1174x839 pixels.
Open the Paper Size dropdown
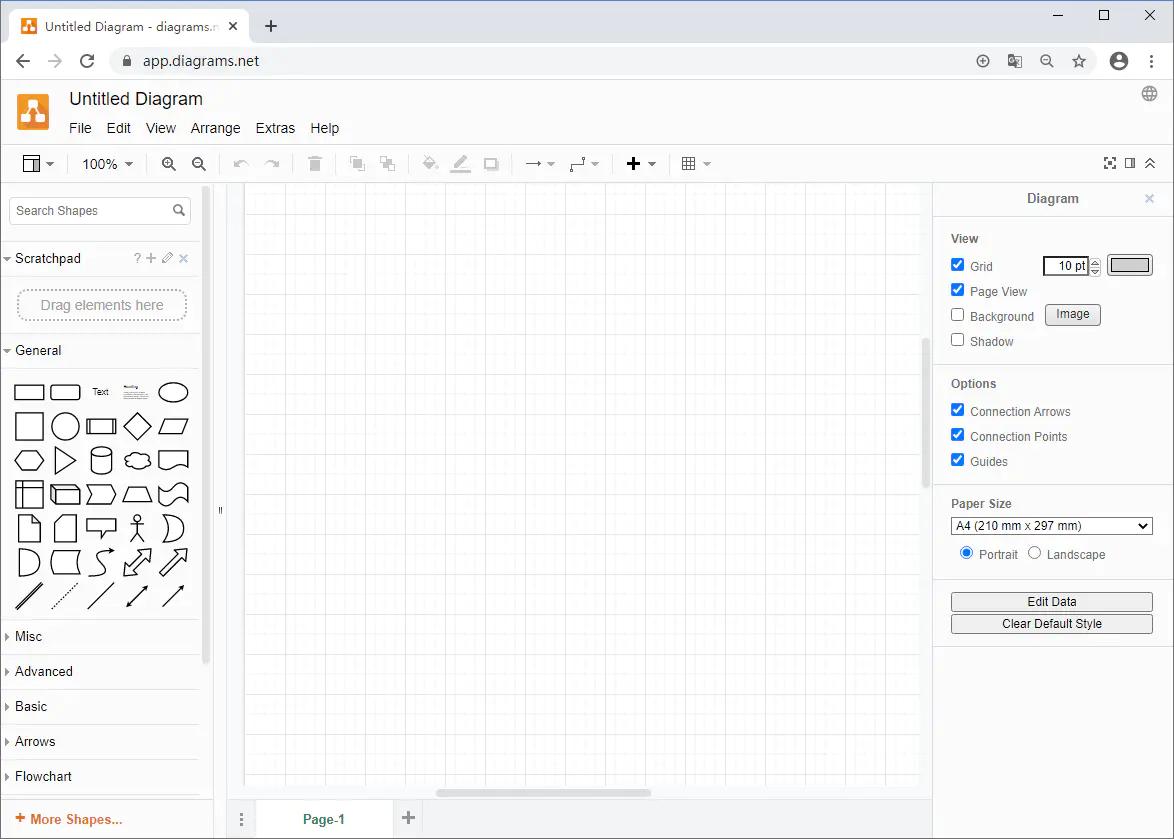(1051, 526)
